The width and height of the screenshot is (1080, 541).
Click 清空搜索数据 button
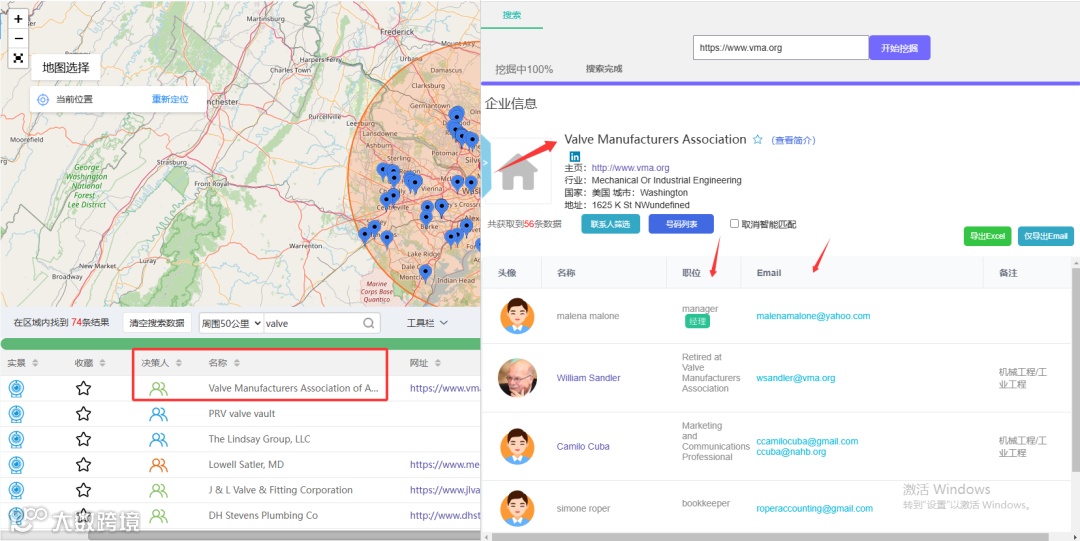157,323
